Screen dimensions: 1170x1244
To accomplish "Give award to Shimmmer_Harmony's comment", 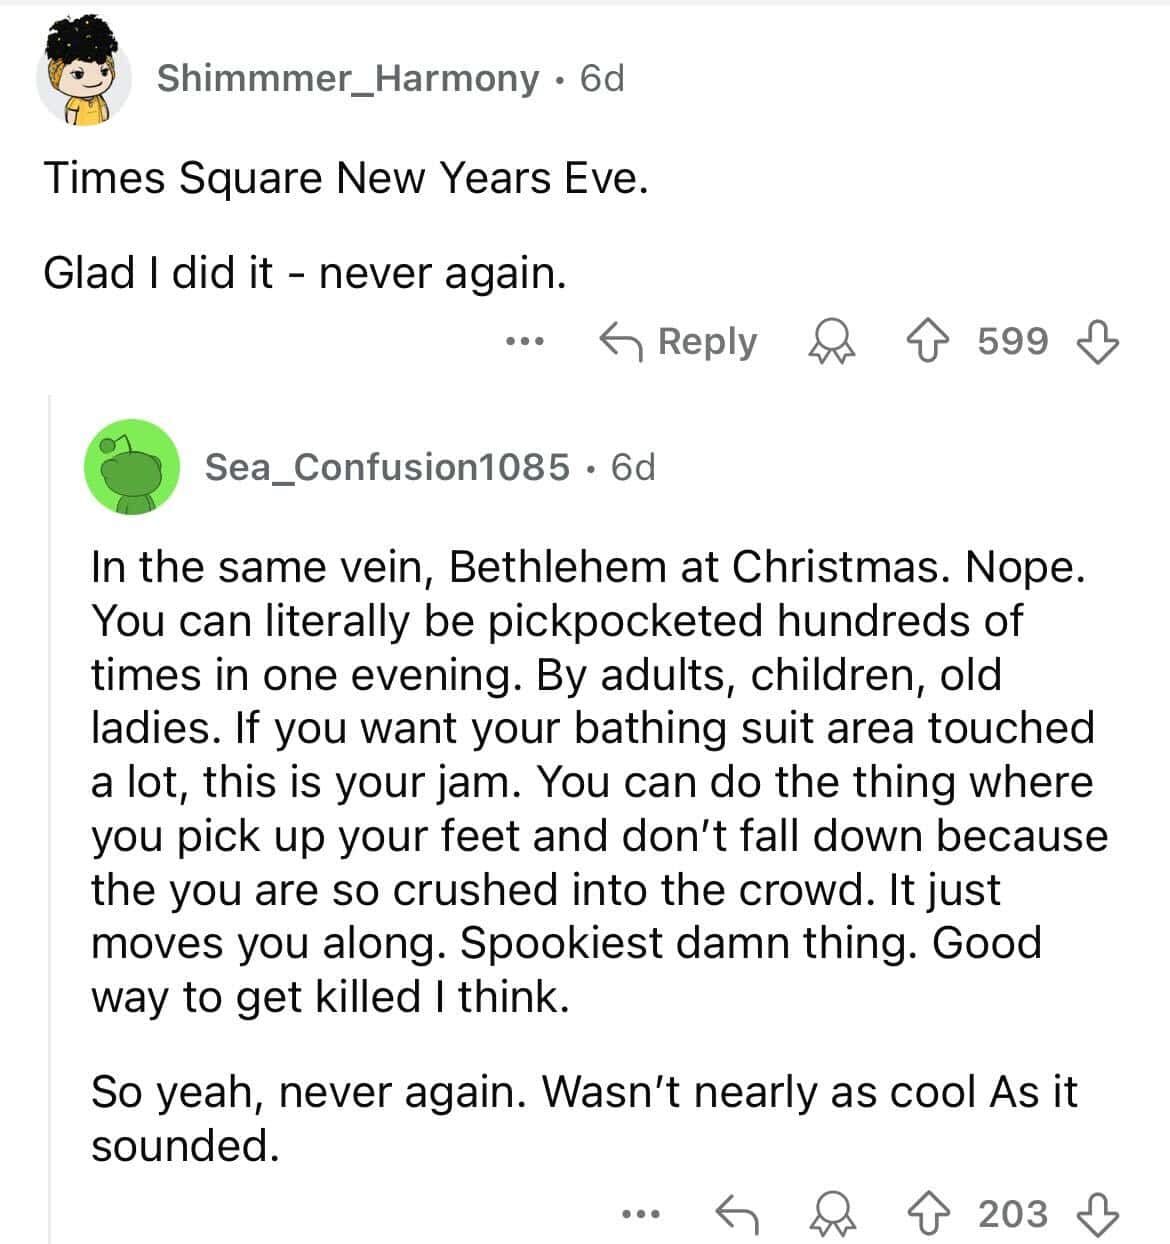I will tap(829, 342).
